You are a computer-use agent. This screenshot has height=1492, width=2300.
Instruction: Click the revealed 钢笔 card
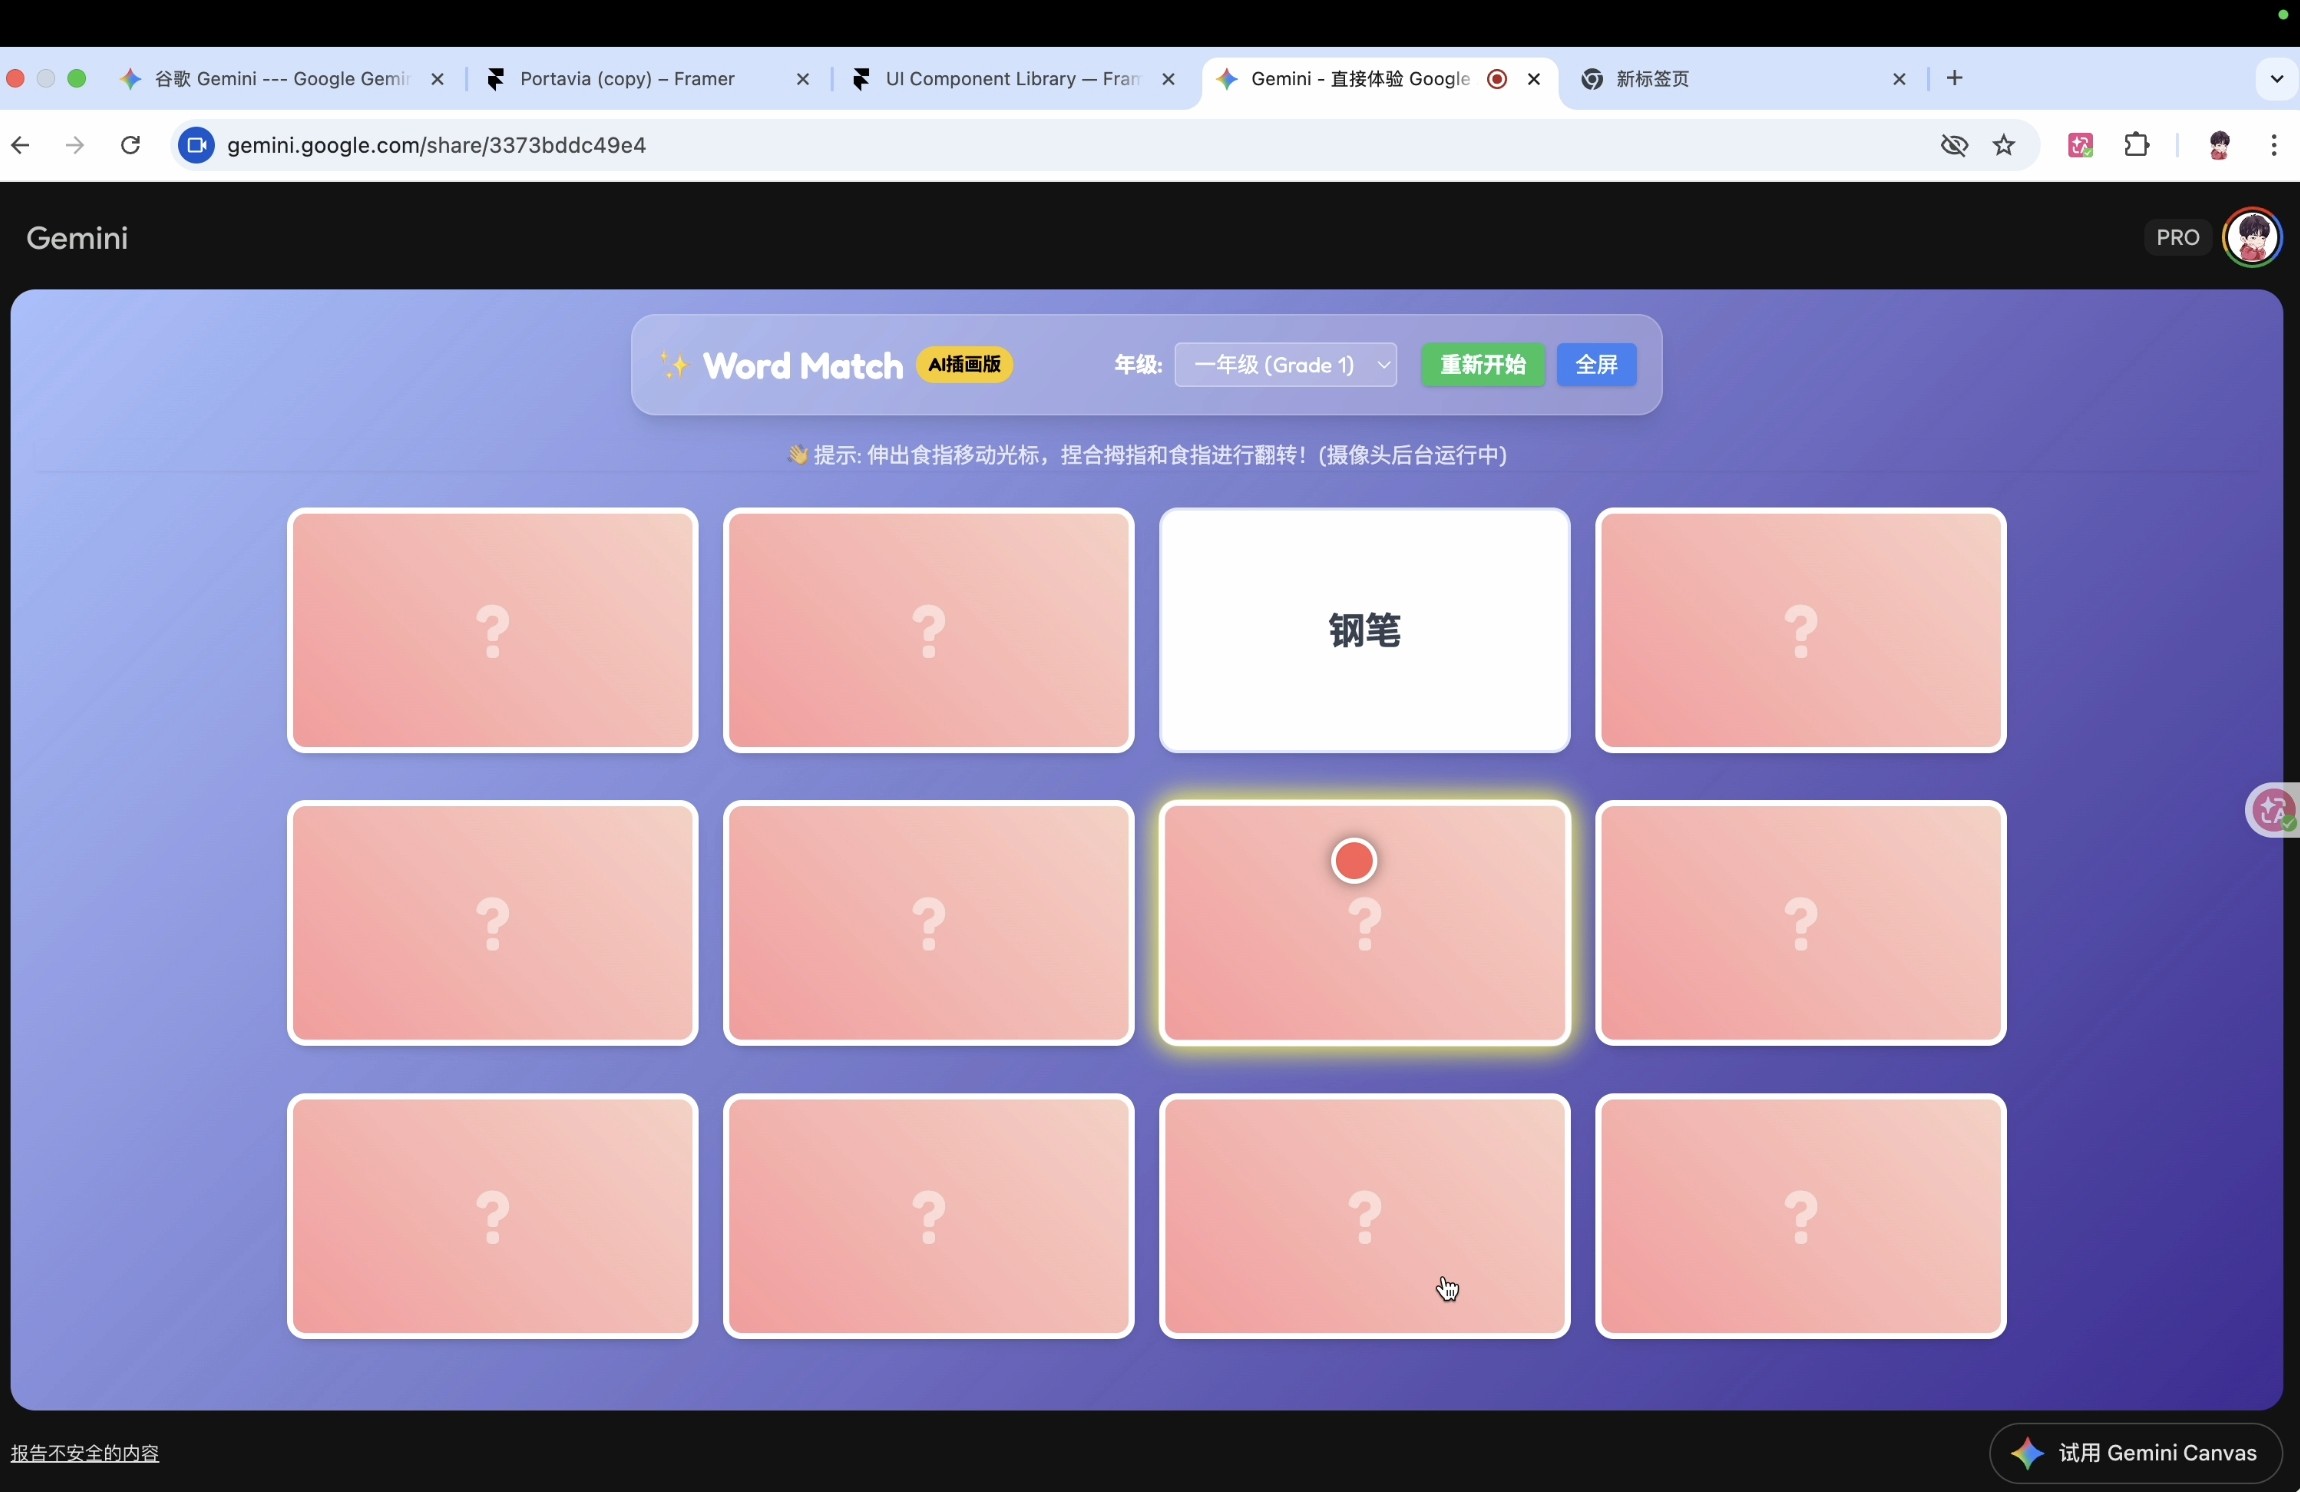click(1364, 631)
